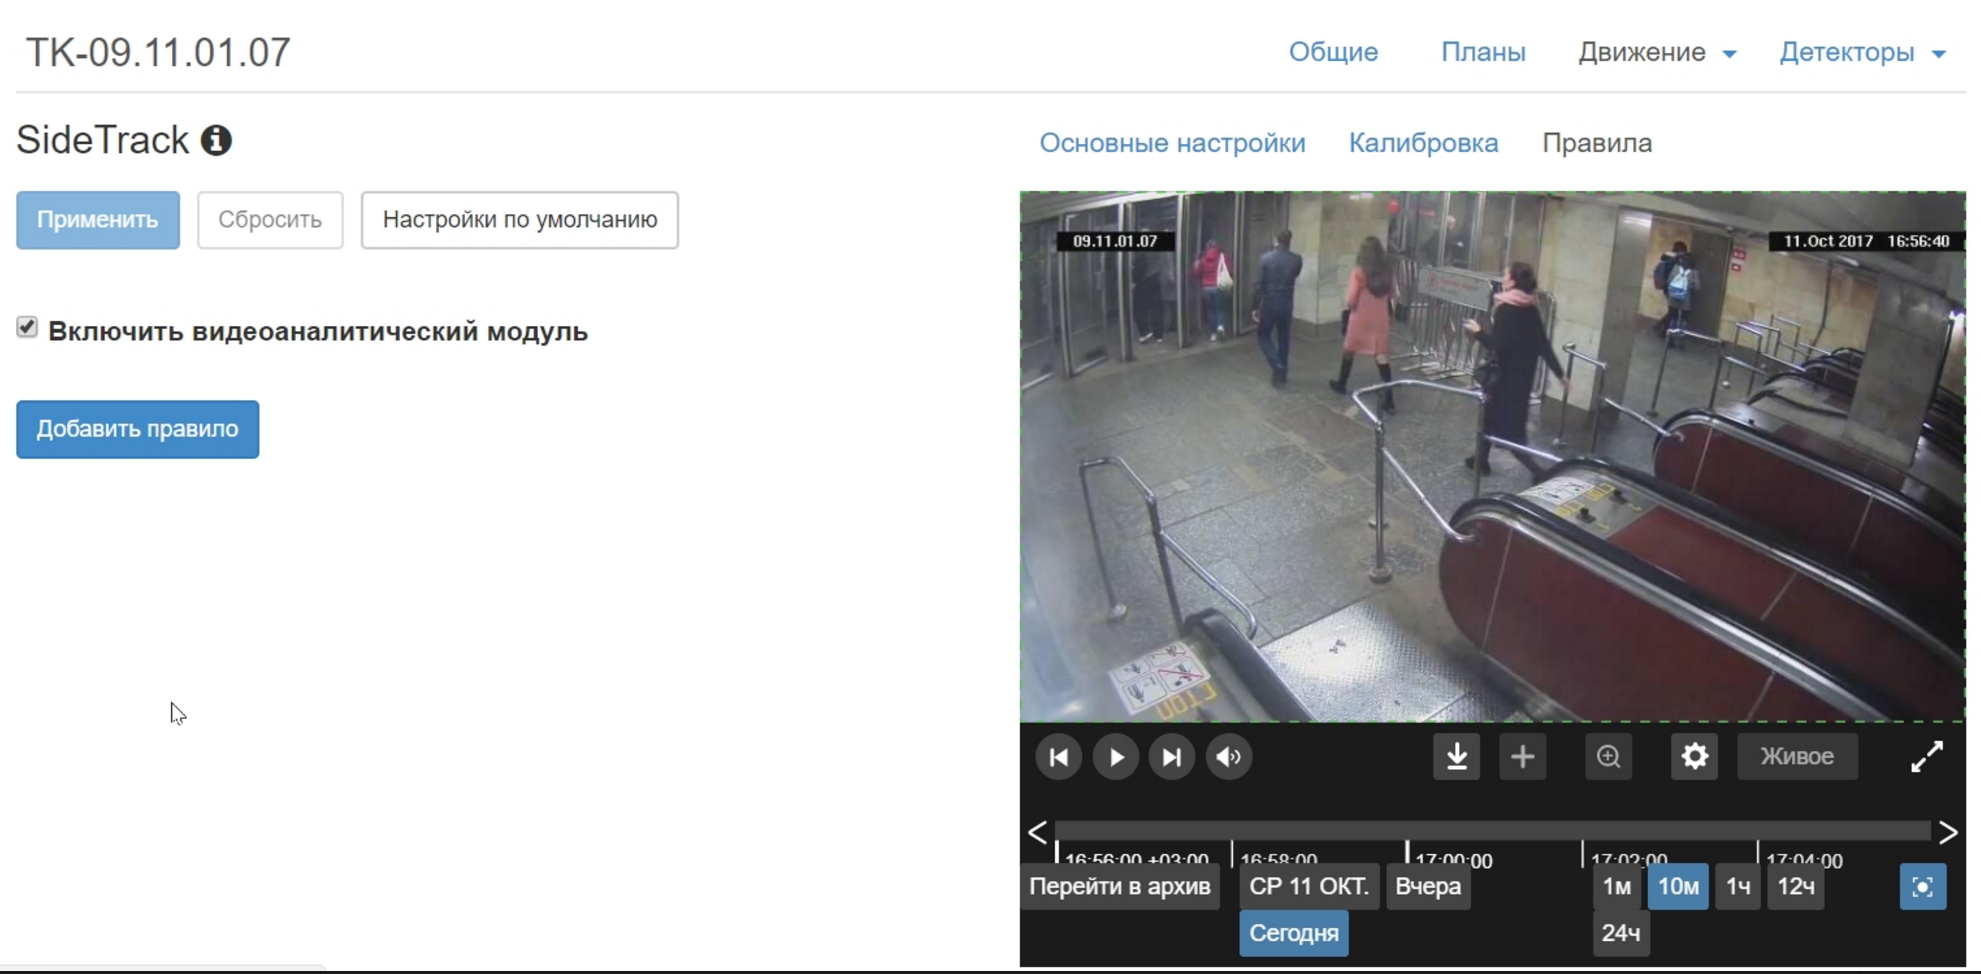Activate the zoom magnifier icon
1981x974 pixels.
(1608, 757)
